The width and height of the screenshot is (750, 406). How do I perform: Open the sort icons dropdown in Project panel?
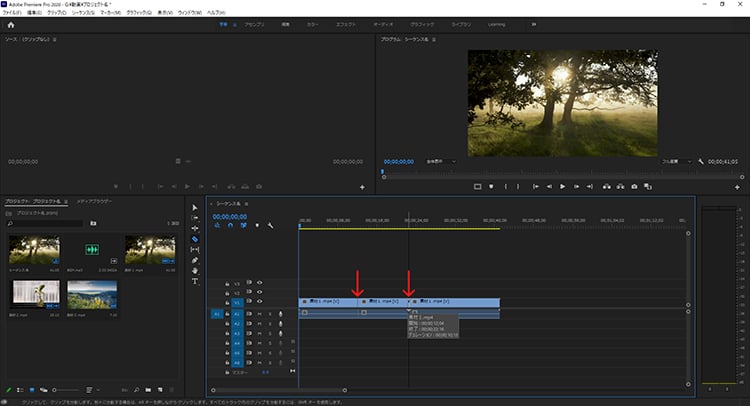[x=91, y=390]
